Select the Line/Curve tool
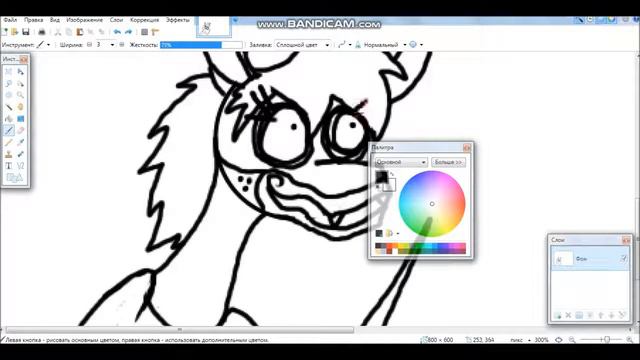Viewport: 640px width, 360px height. pos(20,166)
